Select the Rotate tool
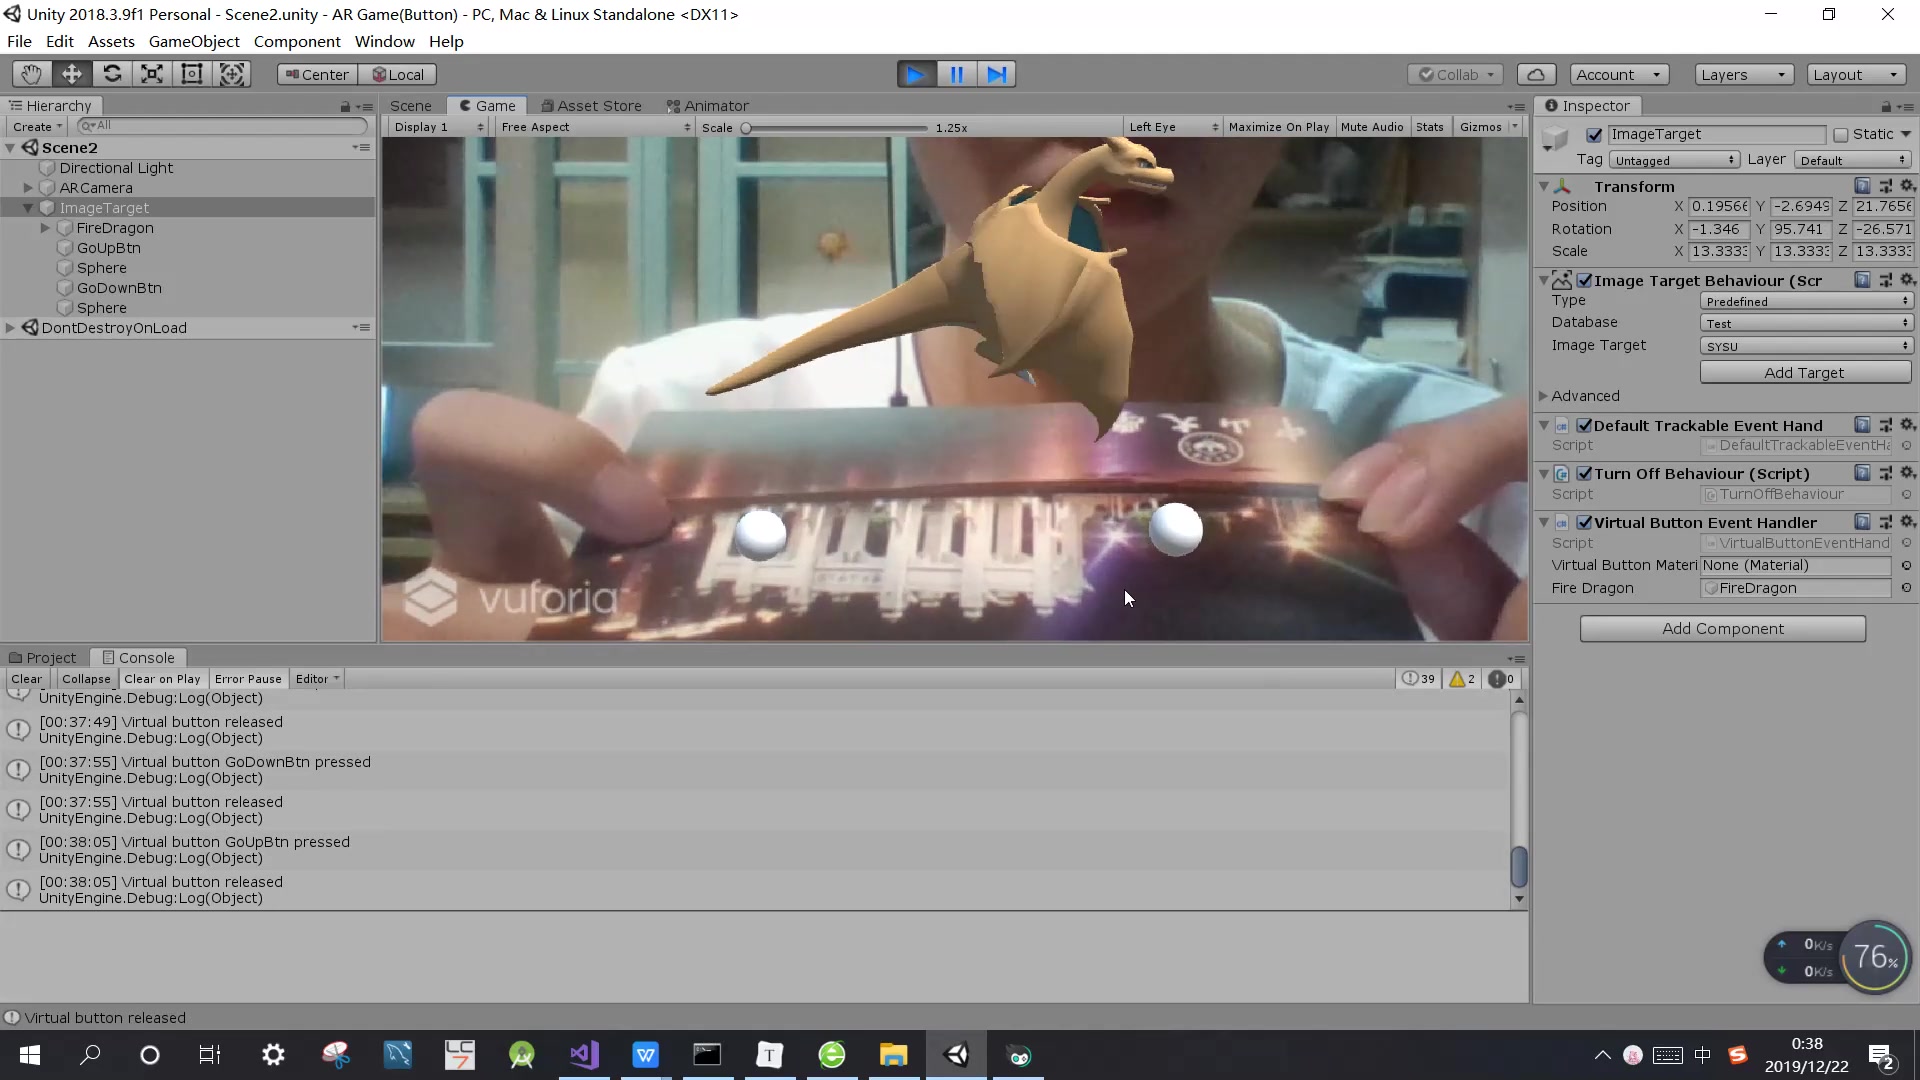This screenshot has width=1920, height=1080. pos(112,73)
